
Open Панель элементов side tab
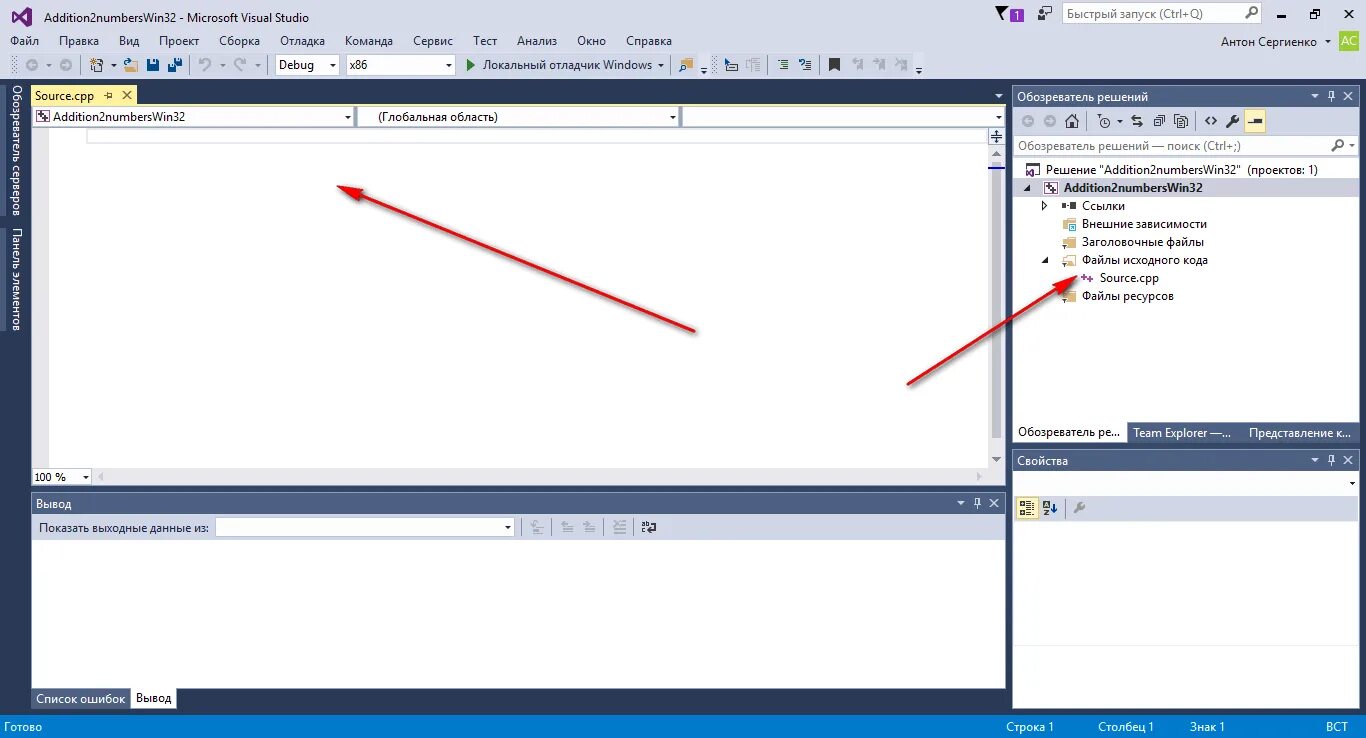(x=16, y=279)
